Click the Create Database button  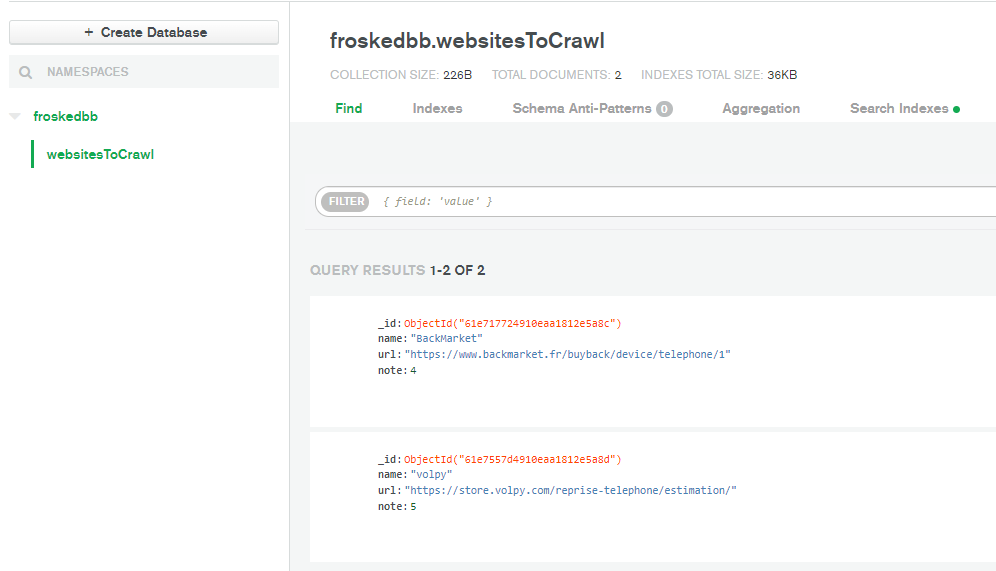[144, 32]
